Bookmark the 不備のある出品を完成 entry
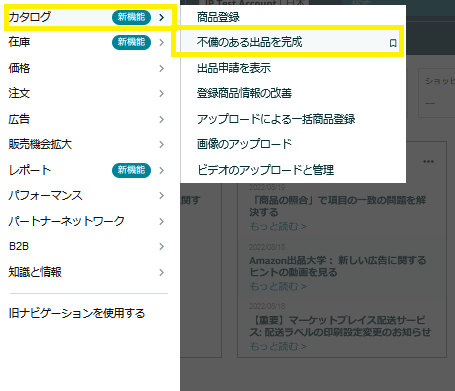The width and height of the screenshot is (455, 391). (x=393, y=43)
